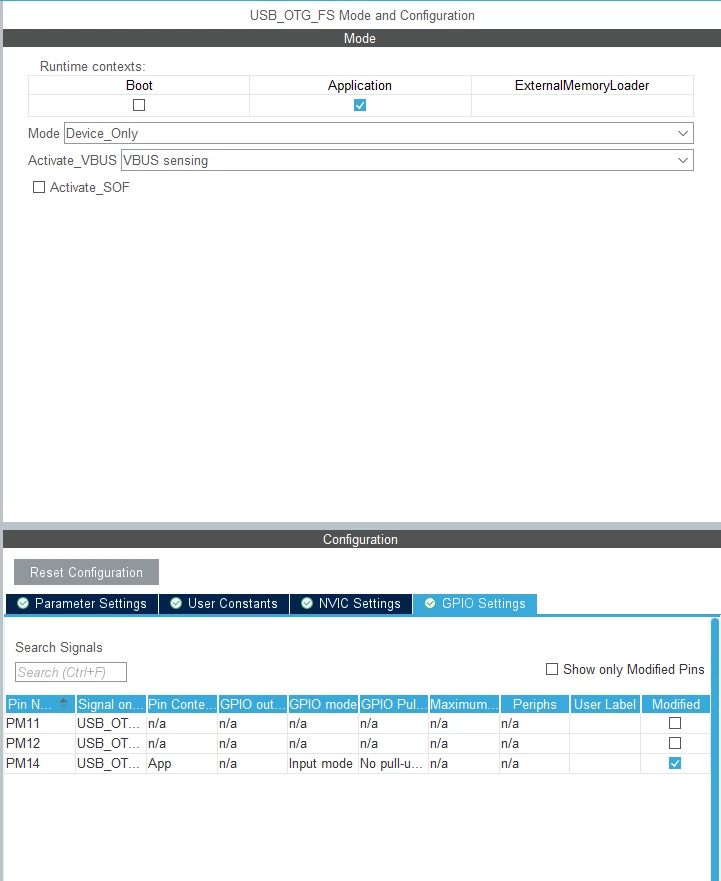Select the PM11 pin row
721x881 pixels.
pyautogui.click(x=358, y=723)
